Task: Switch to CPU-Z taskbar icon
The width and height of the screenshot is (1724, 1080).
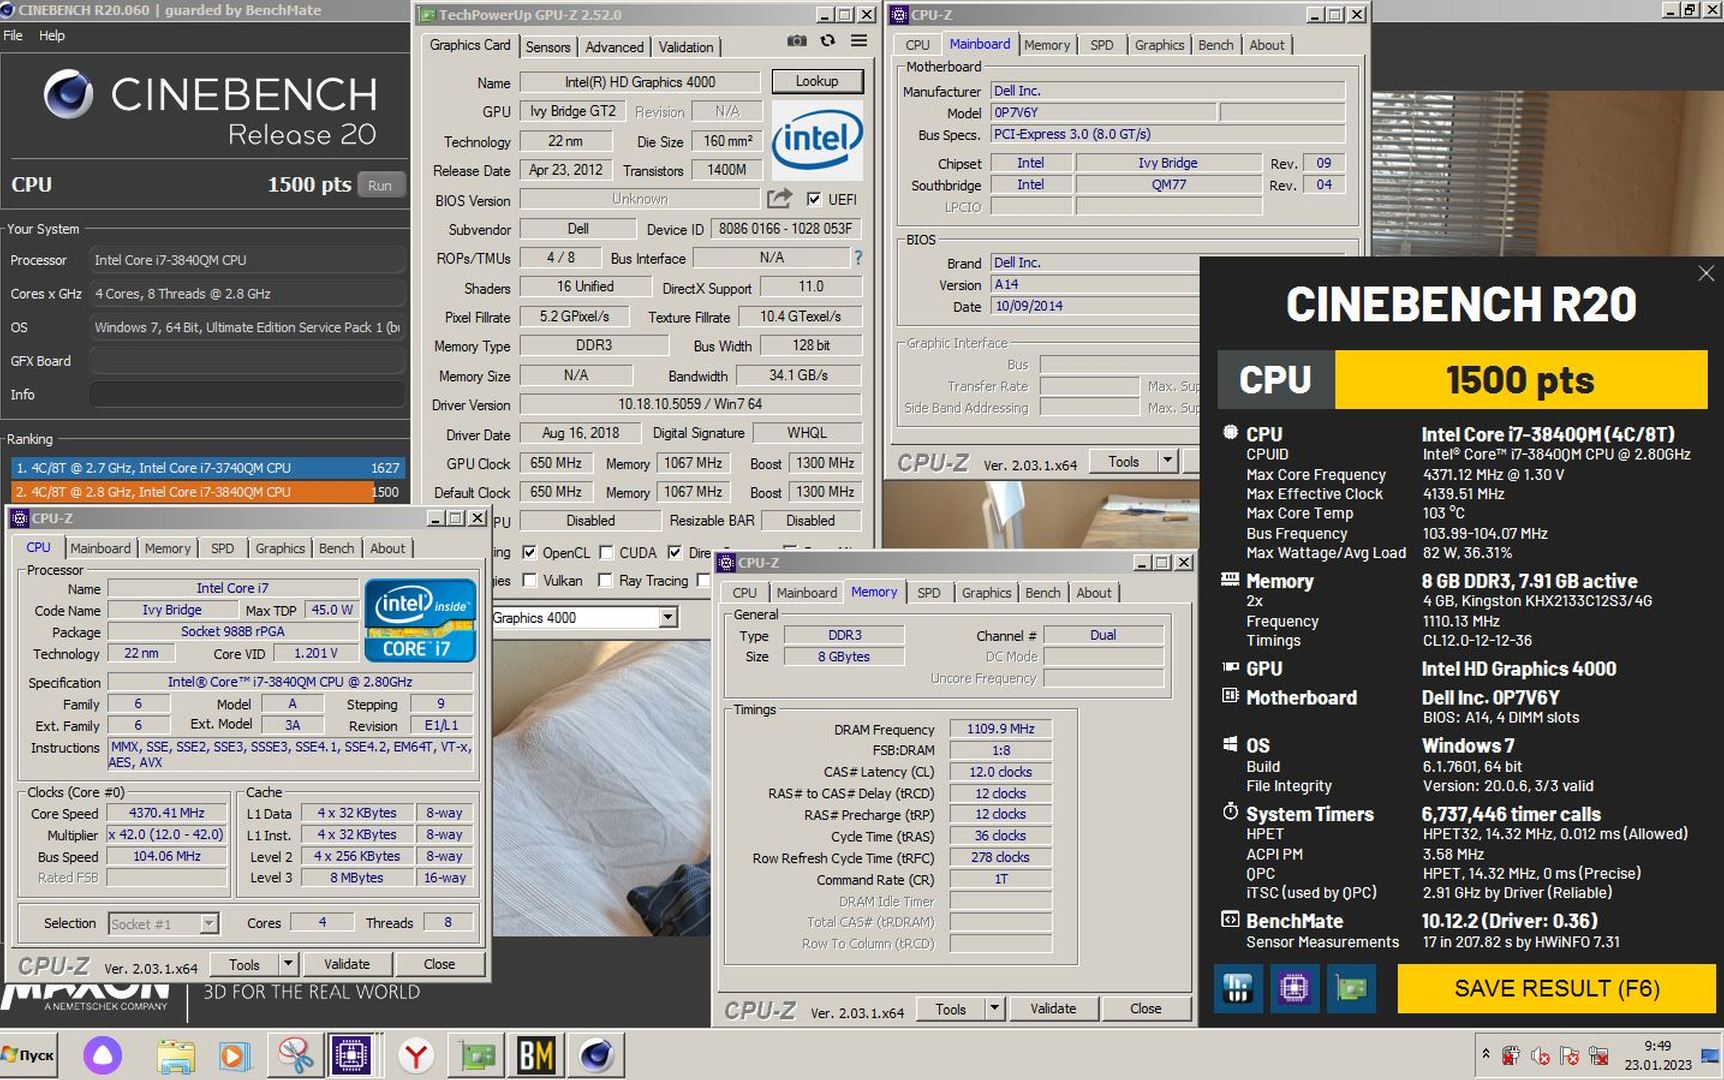Action: click(351, 1055)
